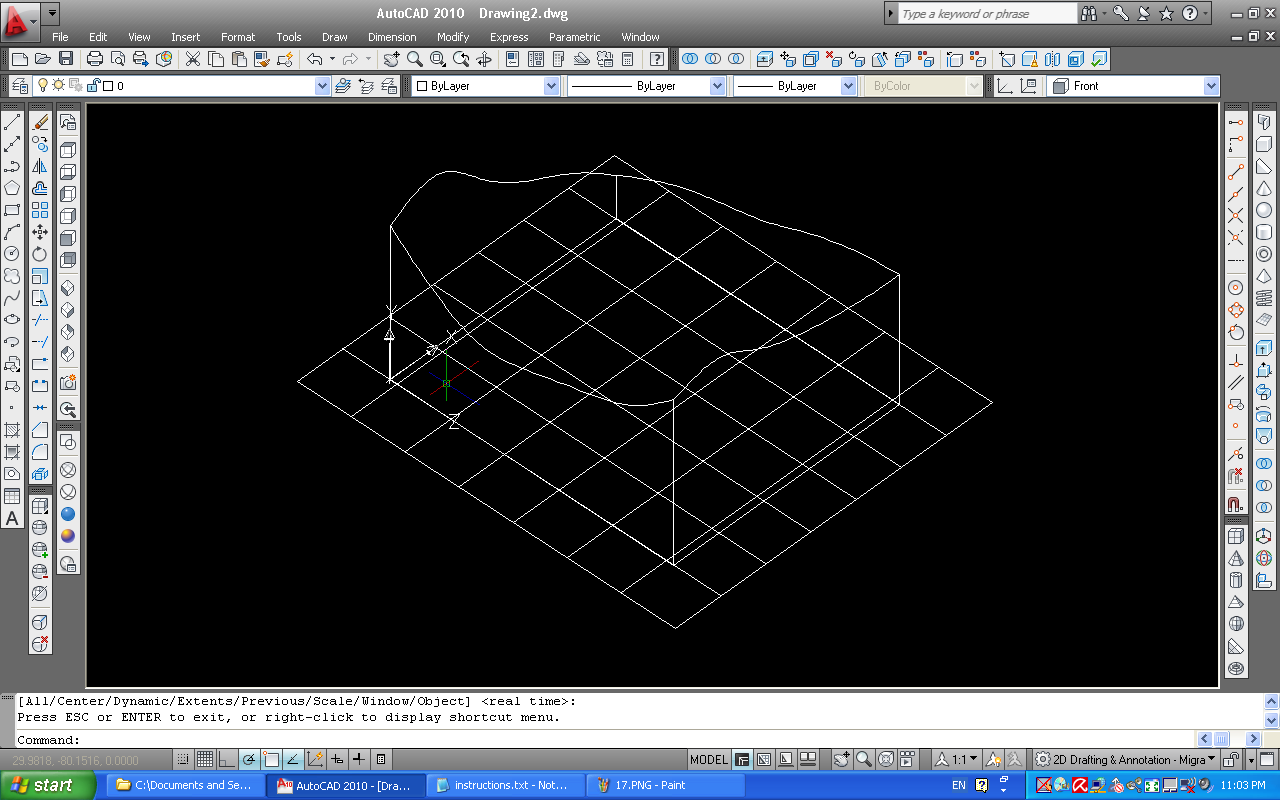Screen dimensions: 1280x800
Task: Toggle the MODEL space button
Action: tap(708, 759)
